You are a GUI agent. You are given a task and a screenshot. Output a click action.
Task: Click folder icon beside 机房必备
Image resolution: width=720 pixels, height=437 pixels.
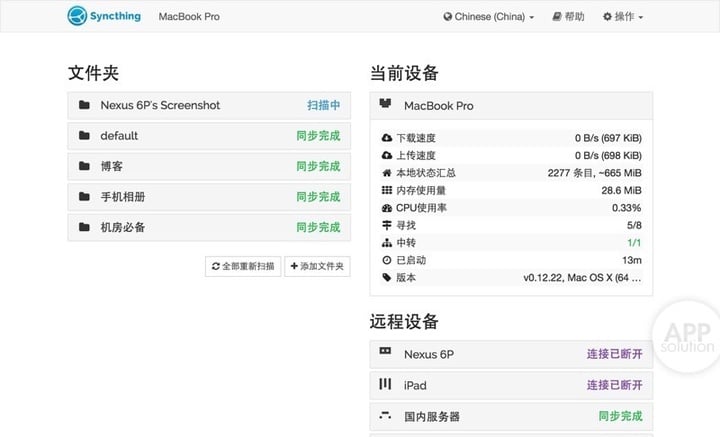click(84, 227)
